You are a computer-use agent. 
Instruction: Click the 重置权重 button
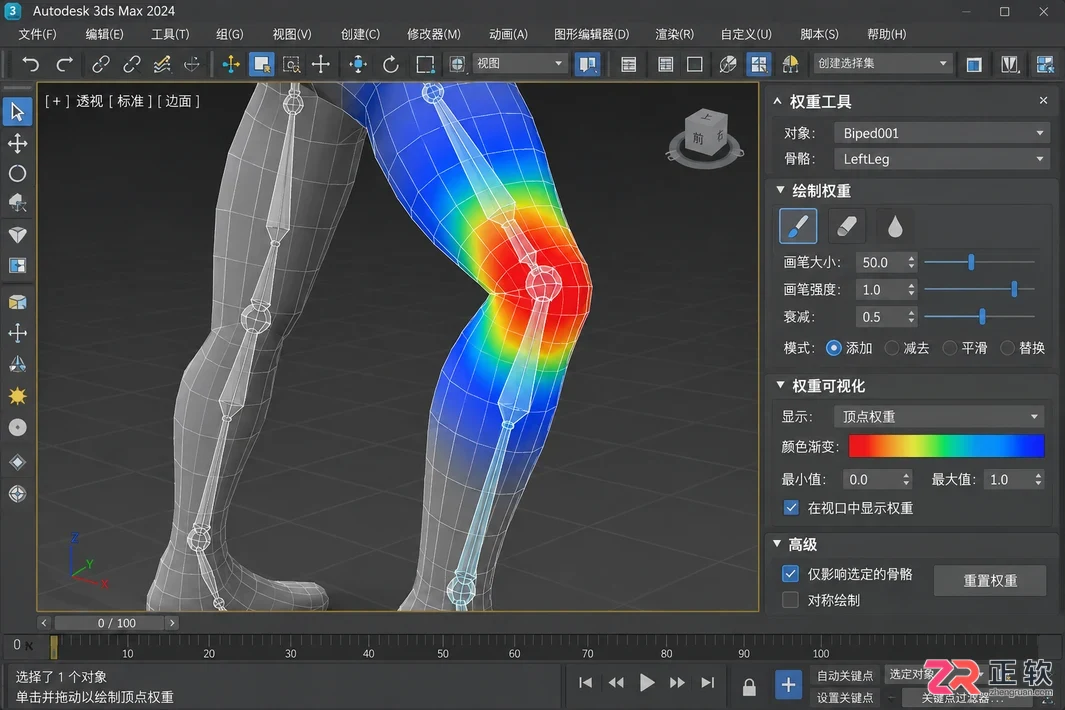point(990,581)
